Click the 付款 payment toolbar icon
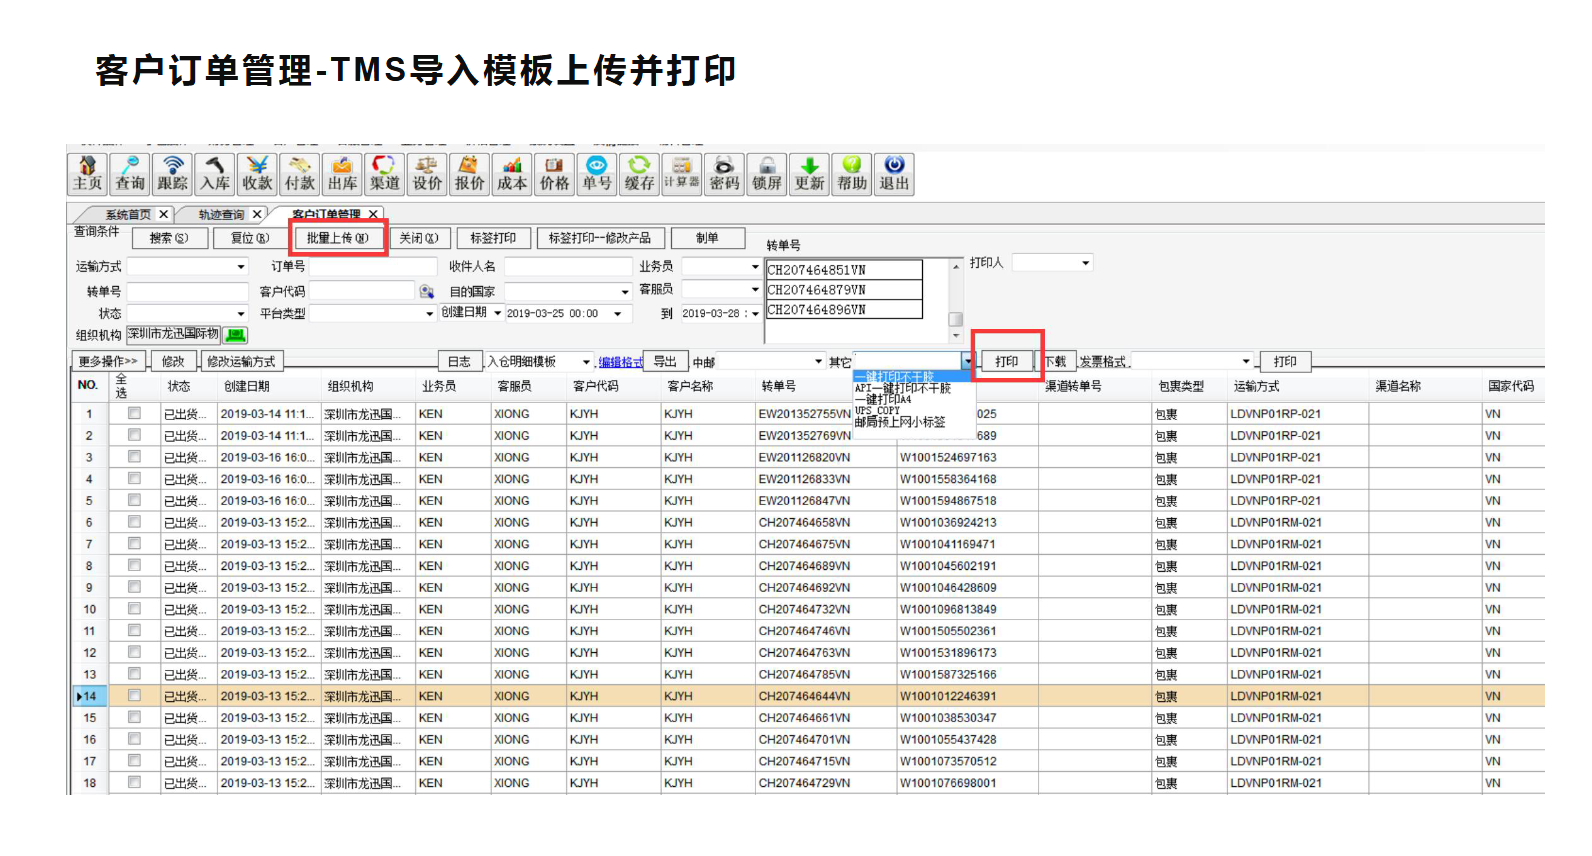The height and width of the screenshot is (856, 1592). click(300, 174)
